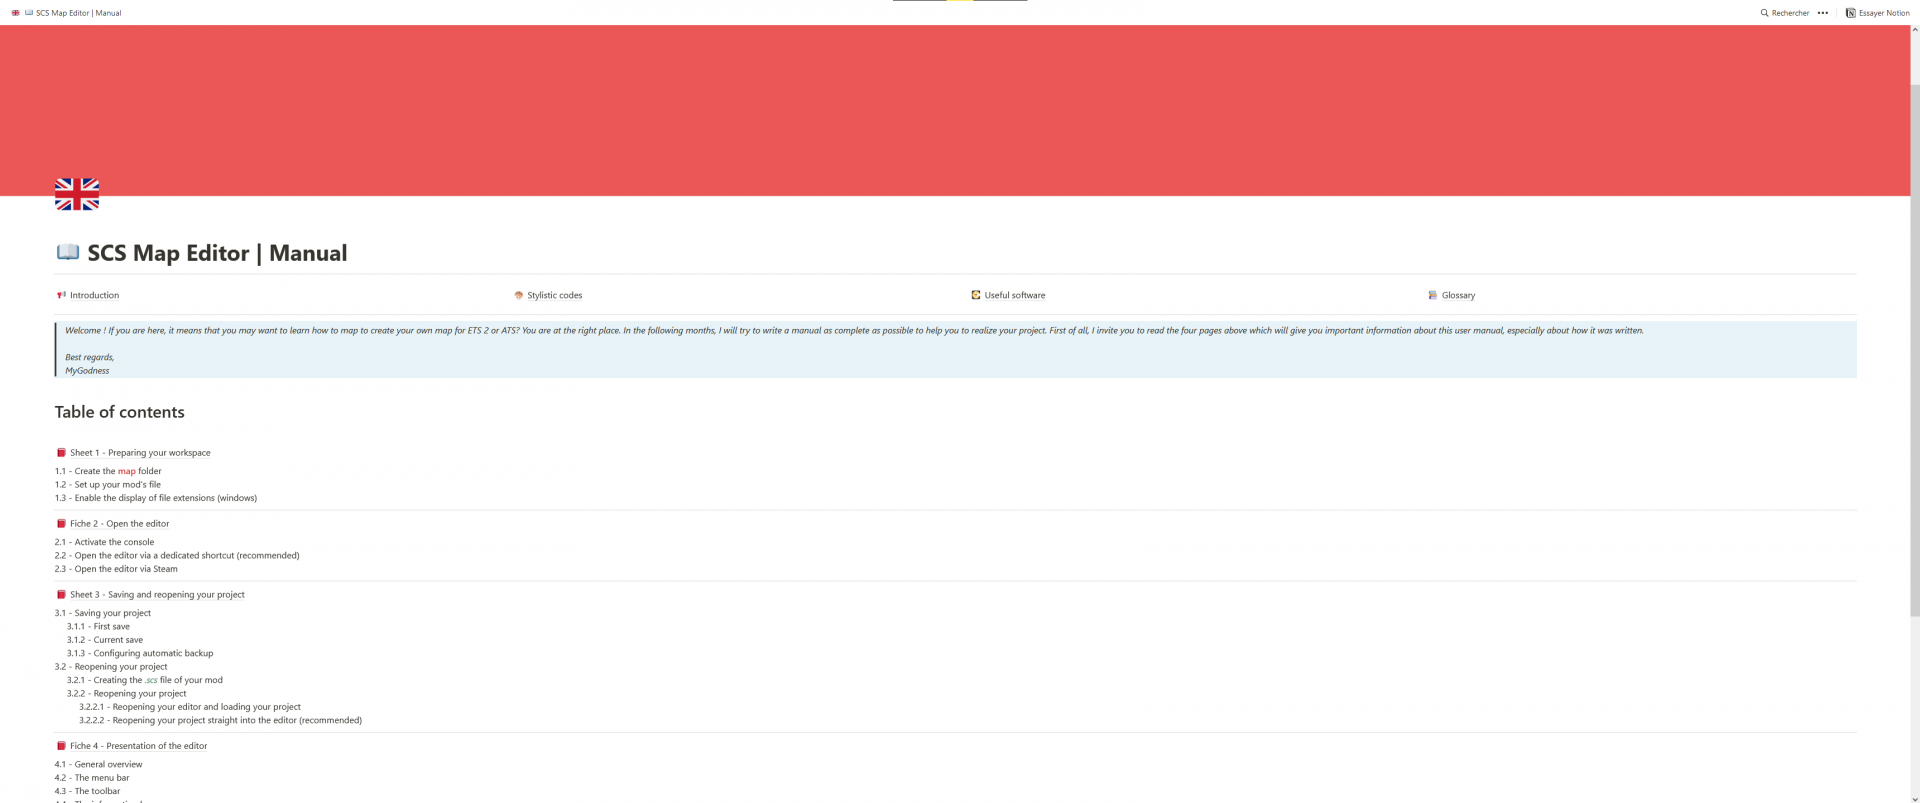1920x803 pixels.
Task: Open Sheet 3 - Saving and reopening your project
Action: [x=157, y=595]
